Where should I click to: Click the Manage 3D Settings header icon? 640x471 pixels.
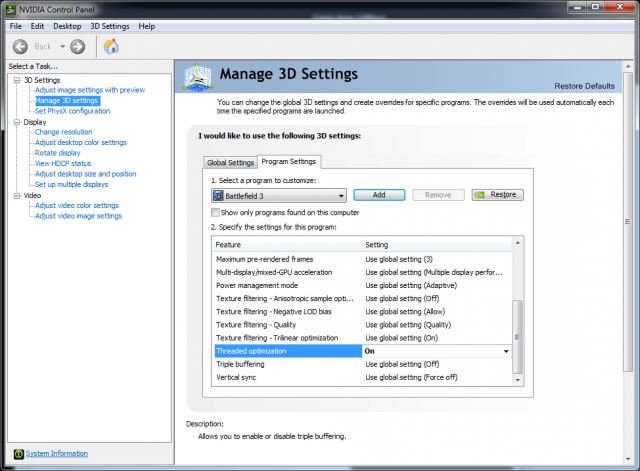198,76
